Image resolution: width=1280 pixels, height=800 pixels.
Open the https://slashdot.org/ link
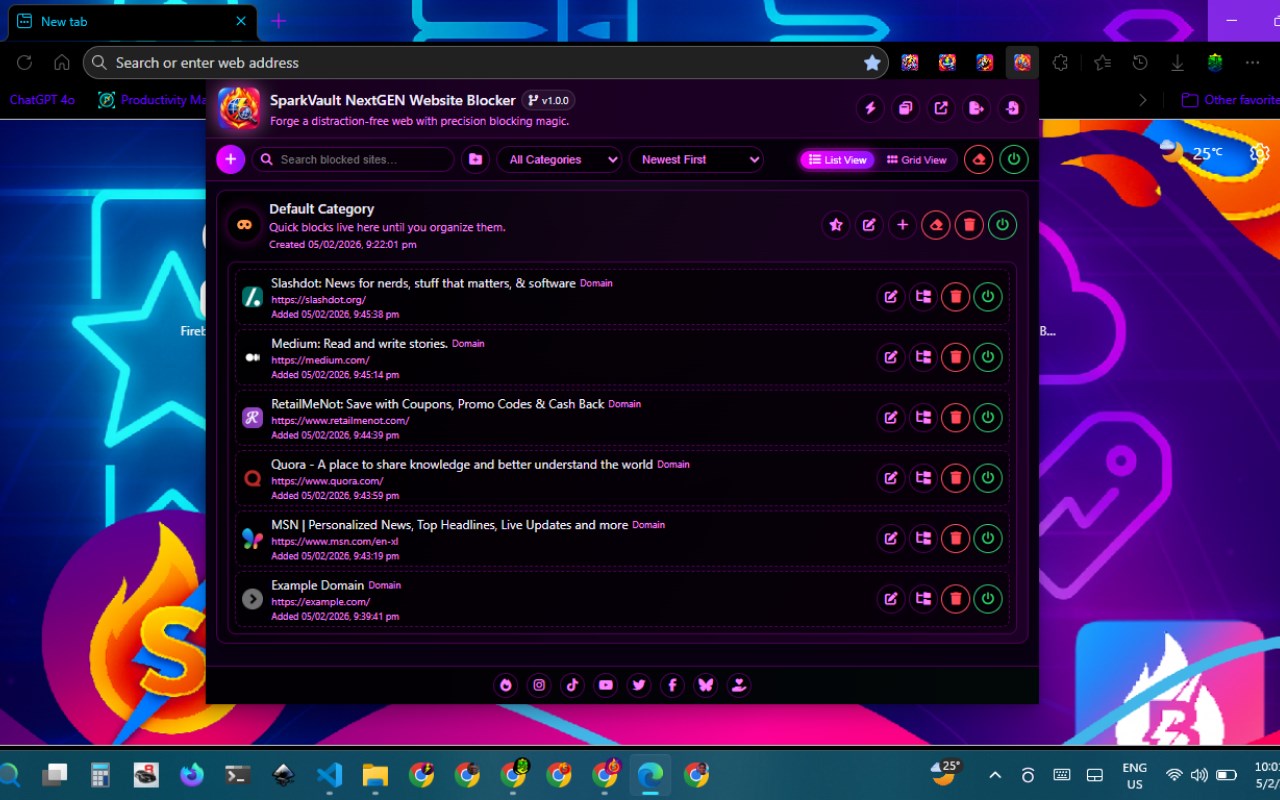pyautogui.click(x=318, y=300)
